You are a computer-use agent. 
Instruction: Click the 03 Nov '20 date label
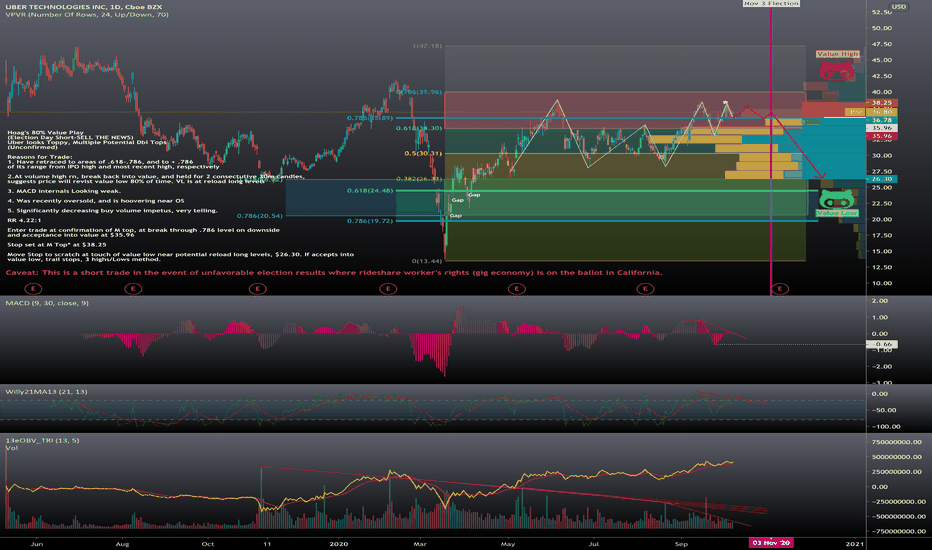pos(771,543)
